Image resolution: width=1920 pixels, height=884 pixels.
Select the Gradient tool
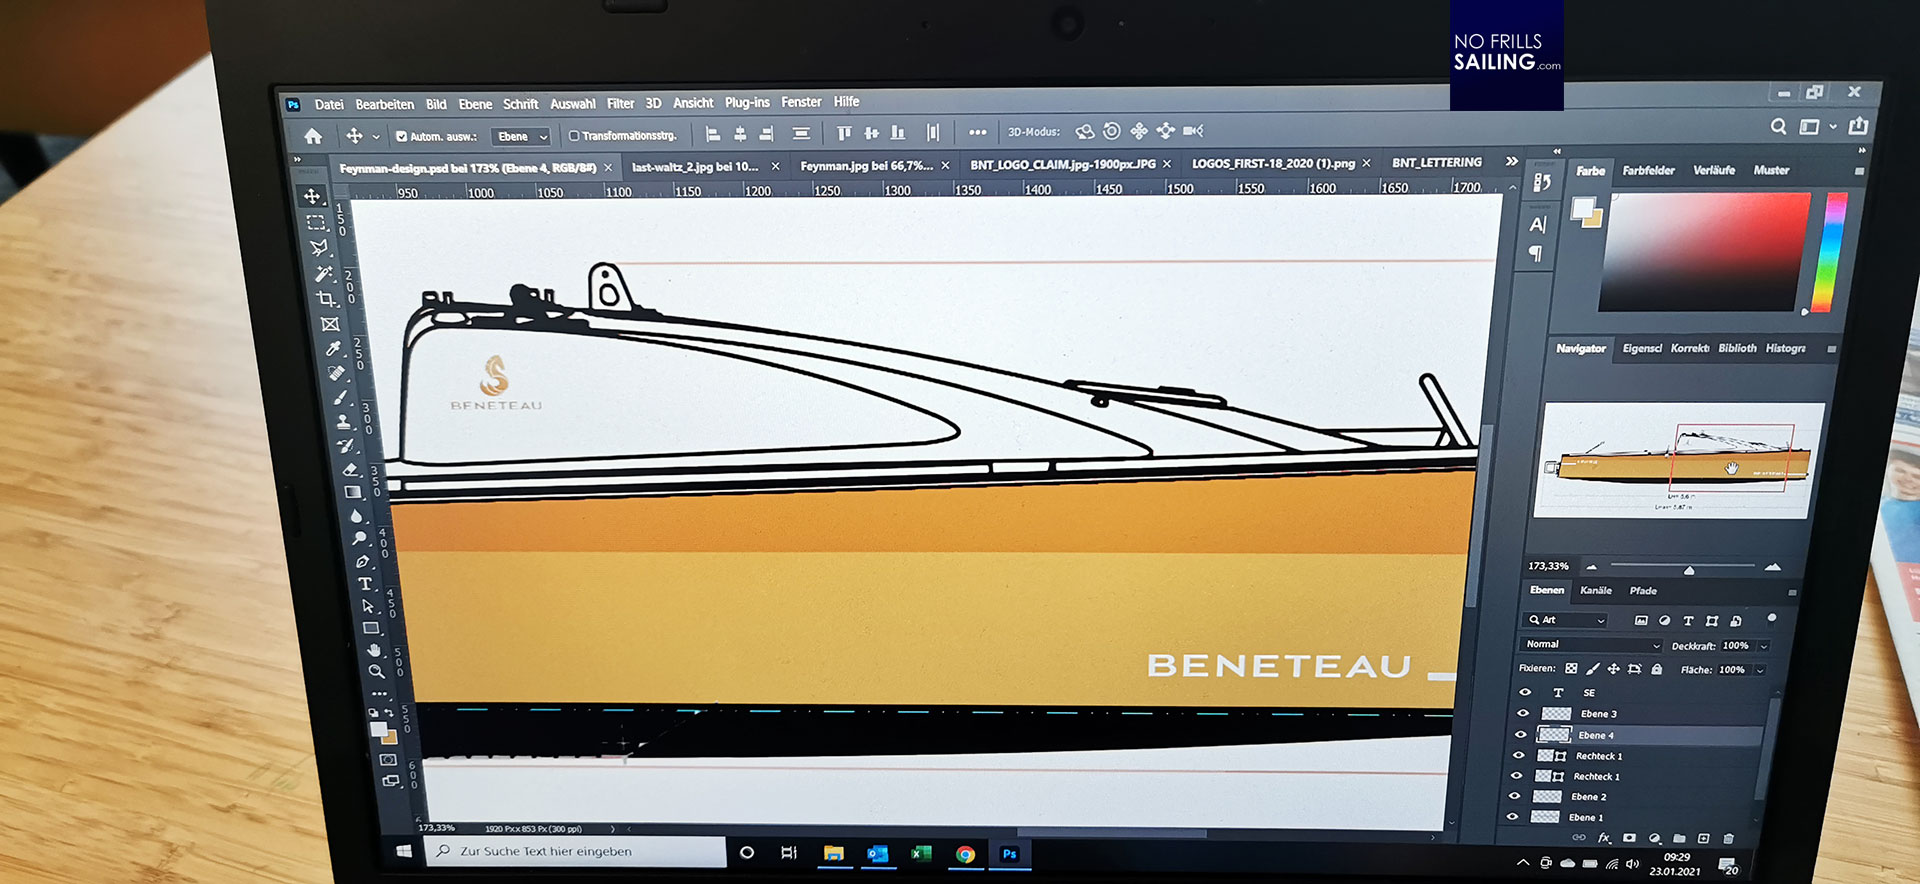[x=353, y=492]
